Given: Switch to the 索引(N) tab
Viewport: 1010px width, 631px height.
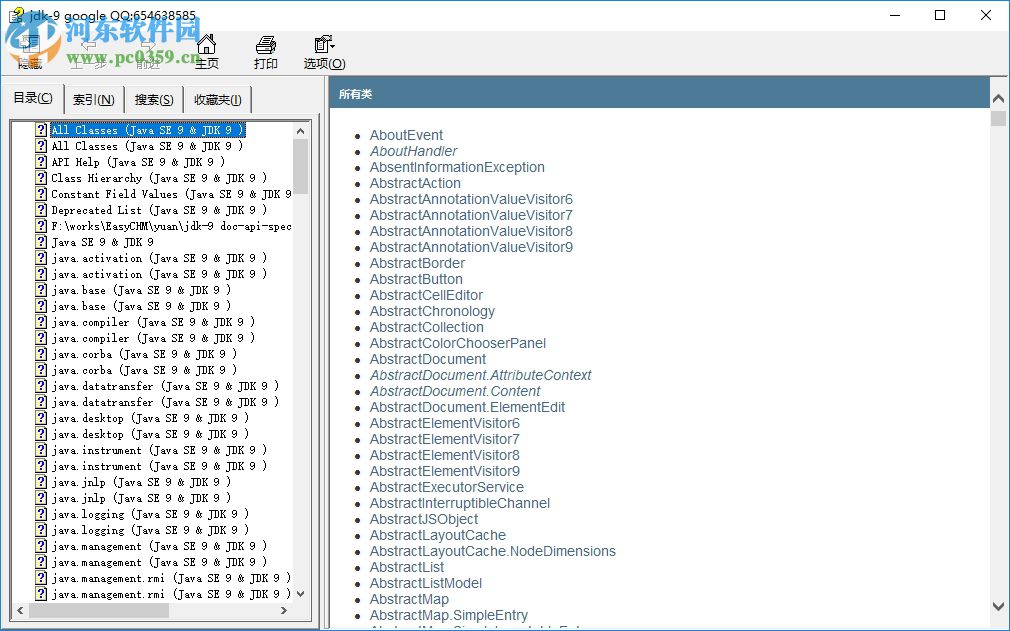Looking at the screenshot, I should tap(93, 99).
